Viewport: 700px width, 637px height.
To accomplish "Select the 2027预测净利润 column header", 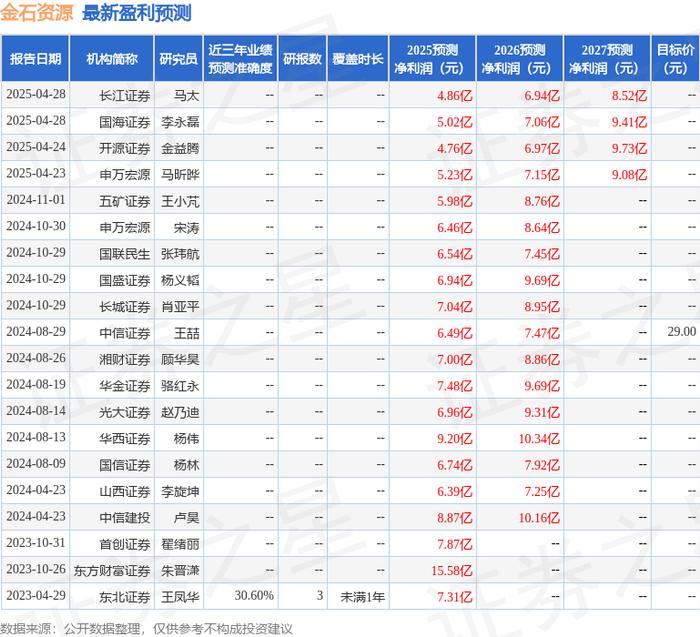I will click(x=607, y=58).
